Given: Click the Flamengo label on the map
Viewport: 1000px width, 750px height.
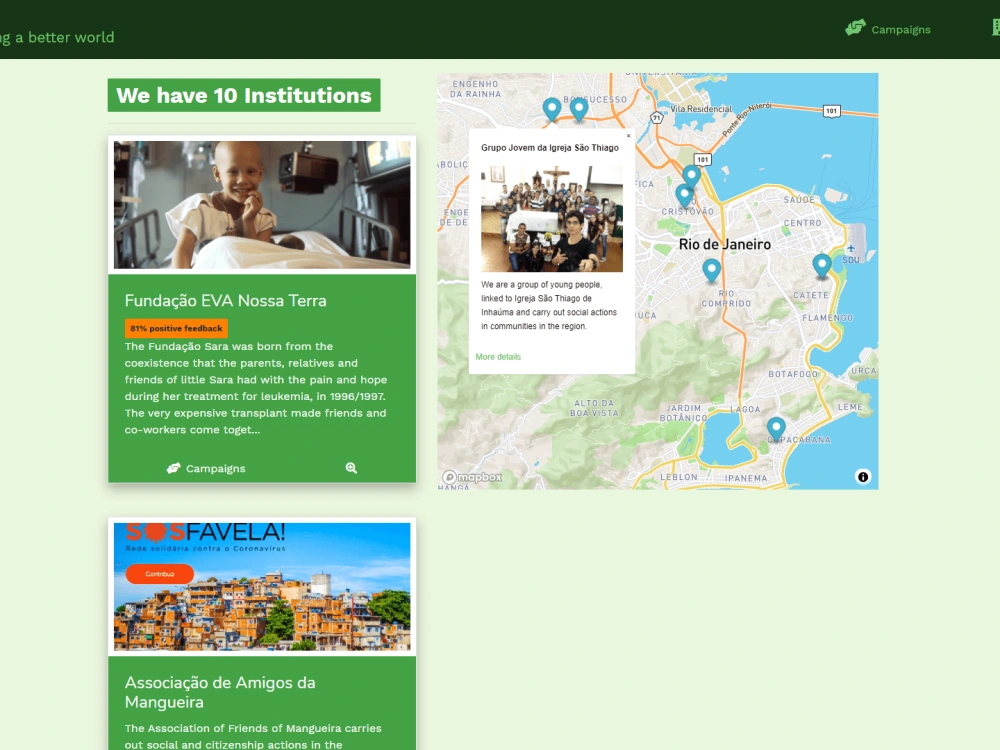Looking at the screenshot, I should [827, 318].
